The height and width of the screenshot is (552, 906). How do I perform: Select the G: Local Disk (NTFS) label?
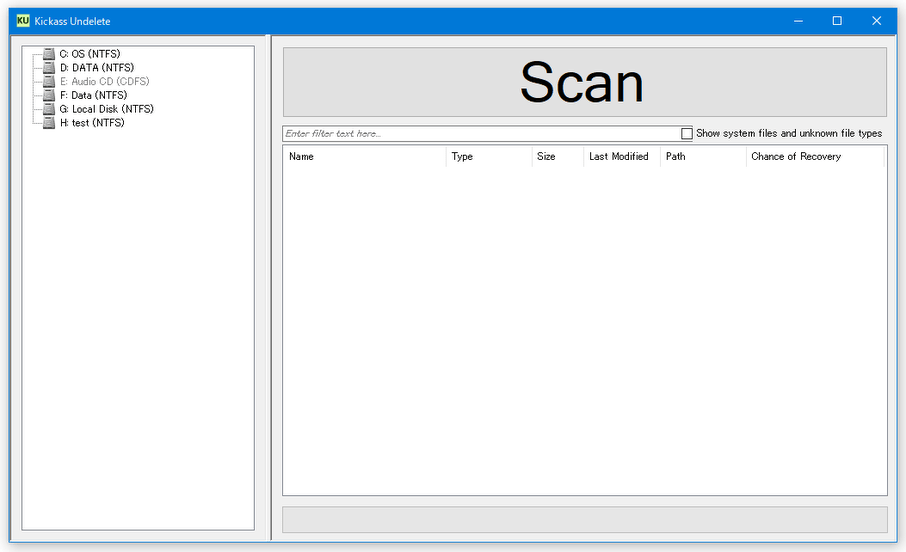tap(106, 109)
